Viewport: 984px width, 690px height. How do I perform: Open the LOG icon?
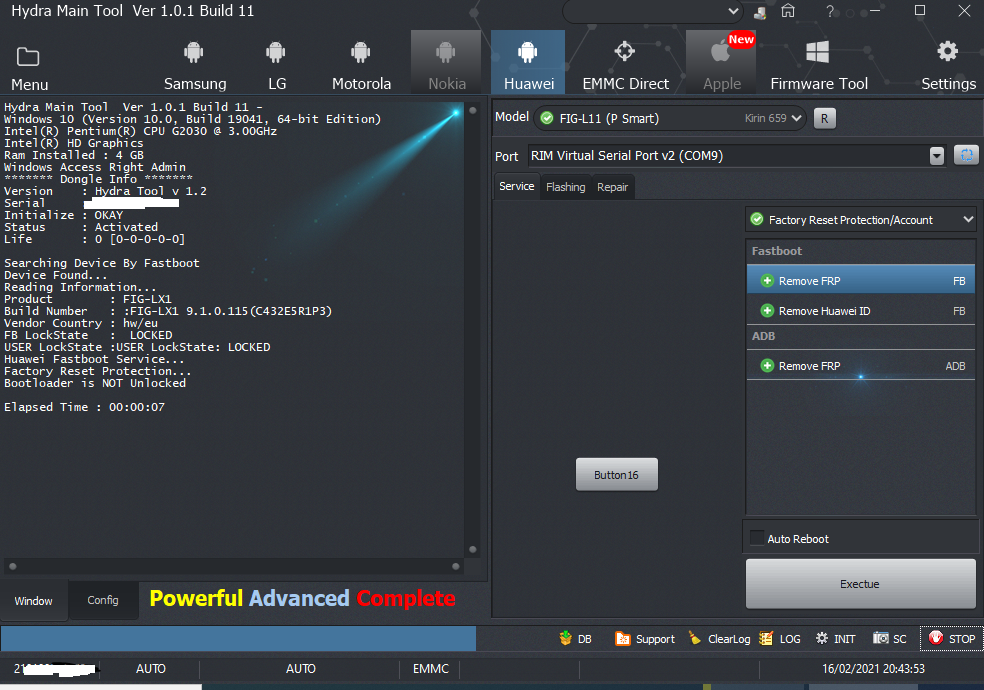coord(766,639)
